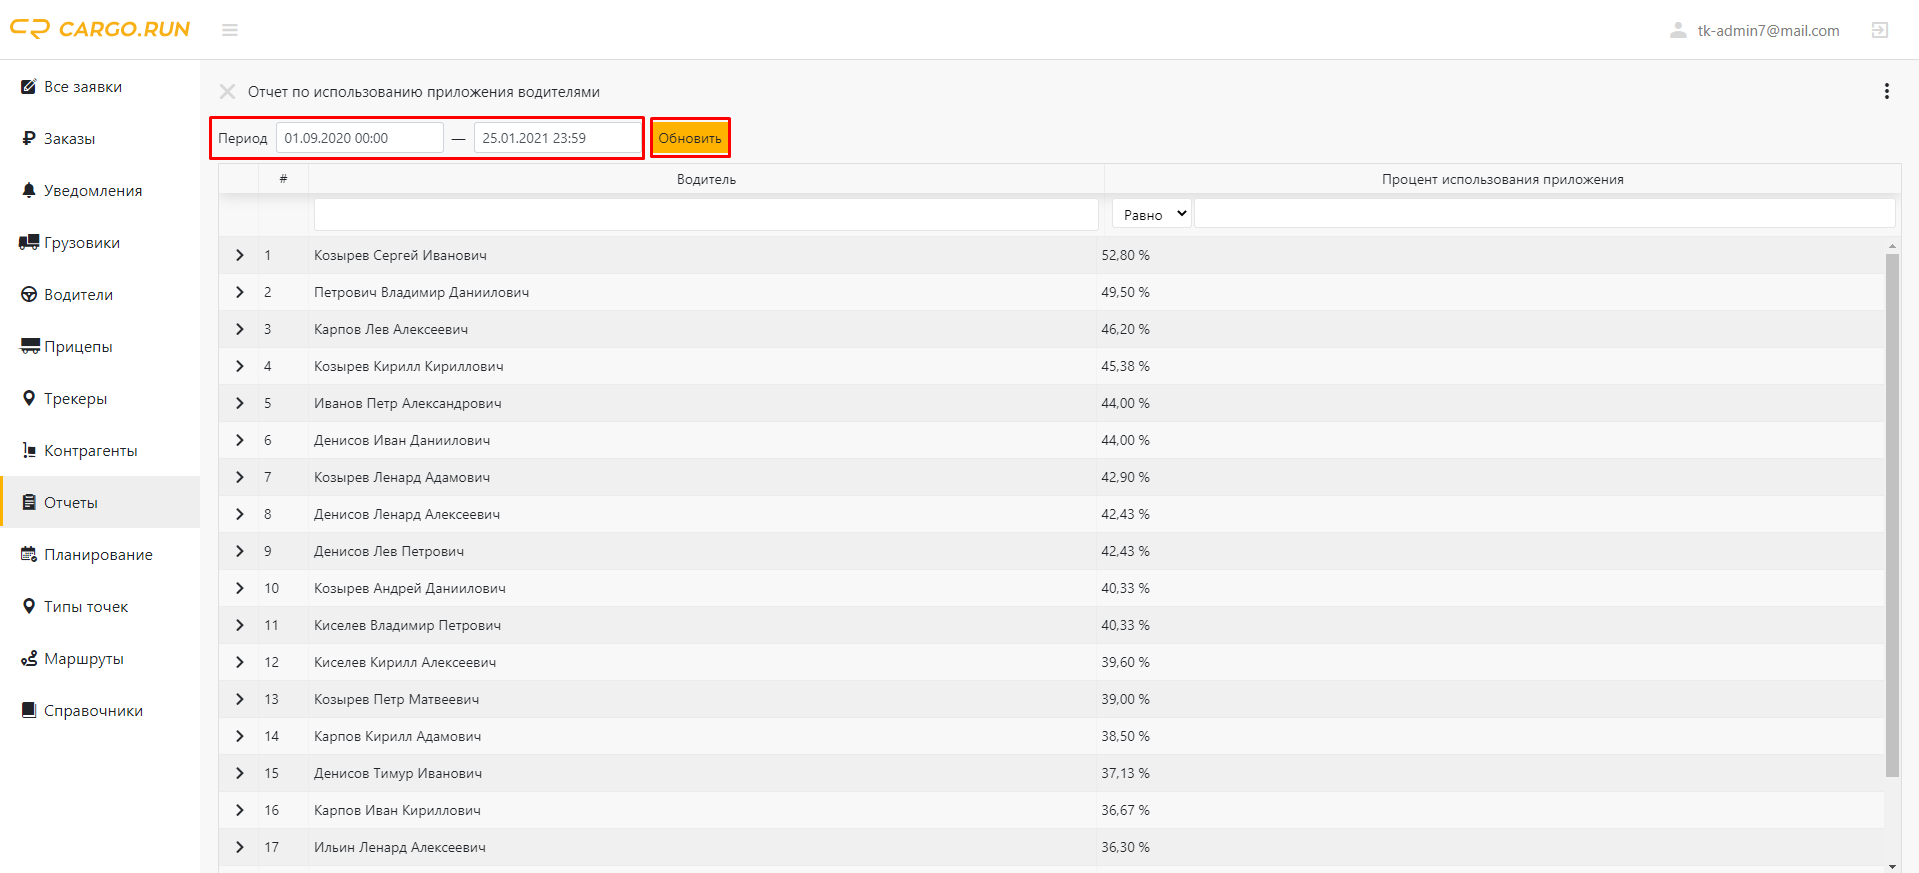Click the 42,90 % value
The image size is (1919, 873).
[1125, 477]
